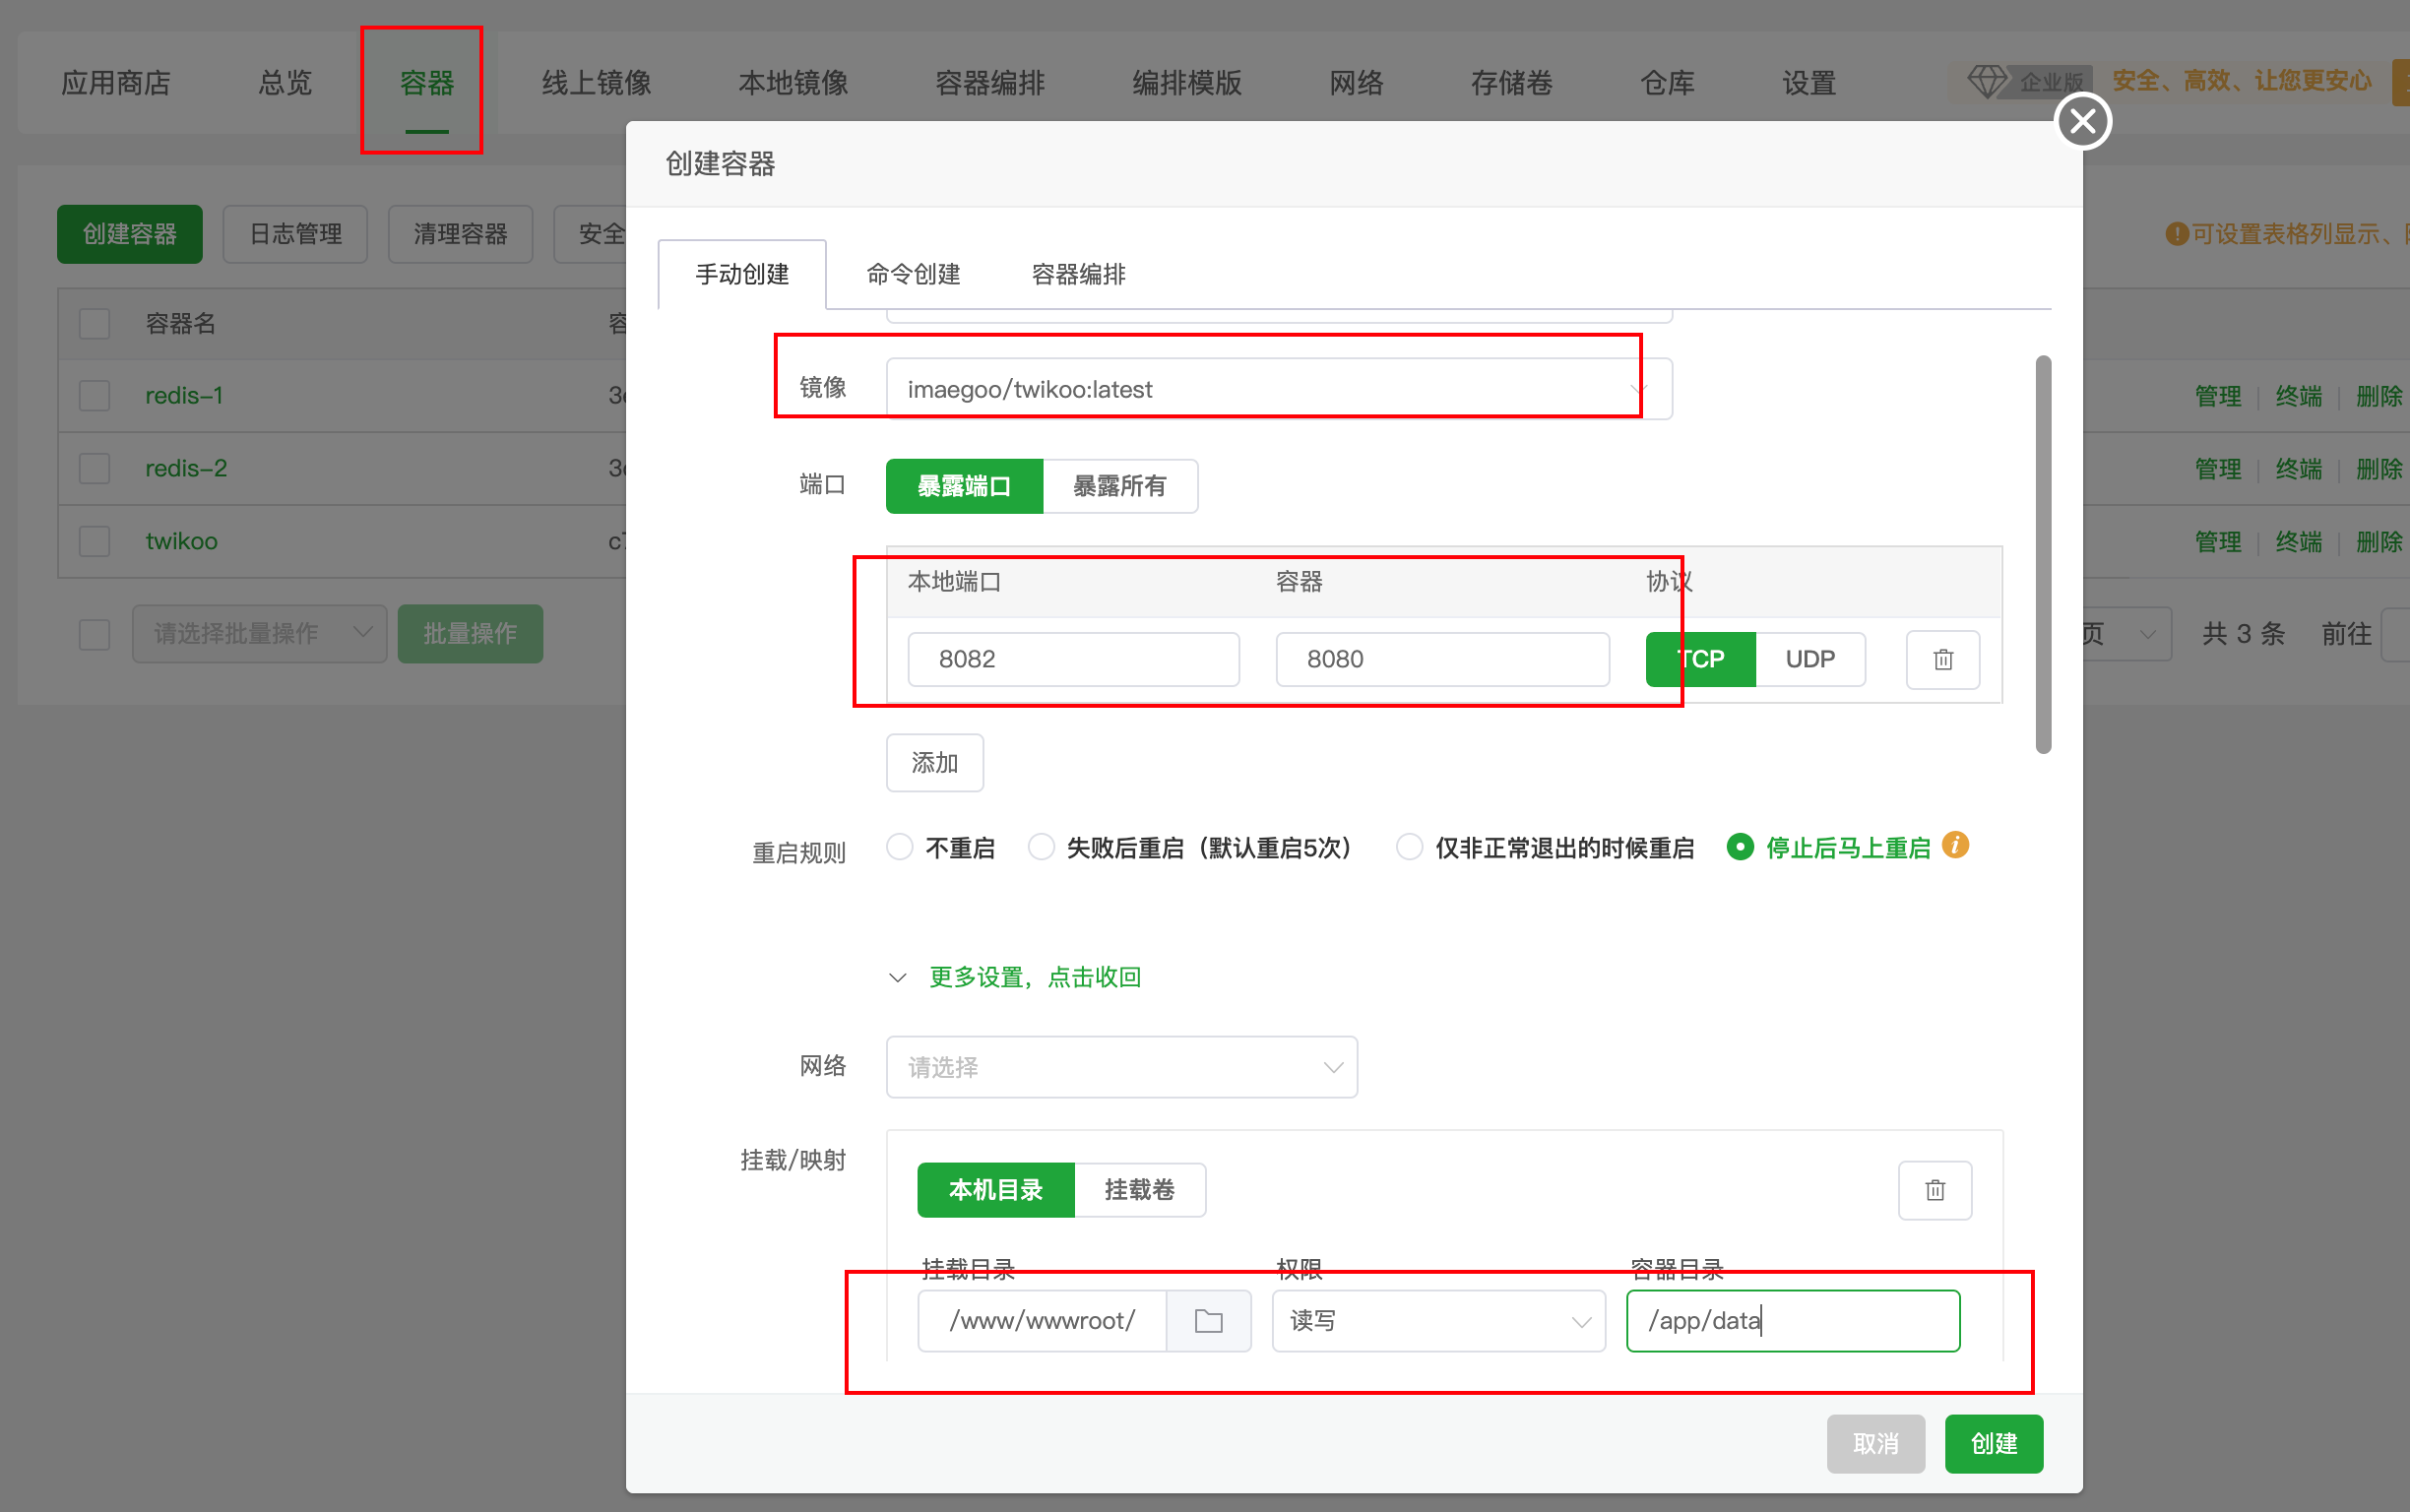Open 应用商店 in top navigation
2410x1512 pixels.
point(116,82)
